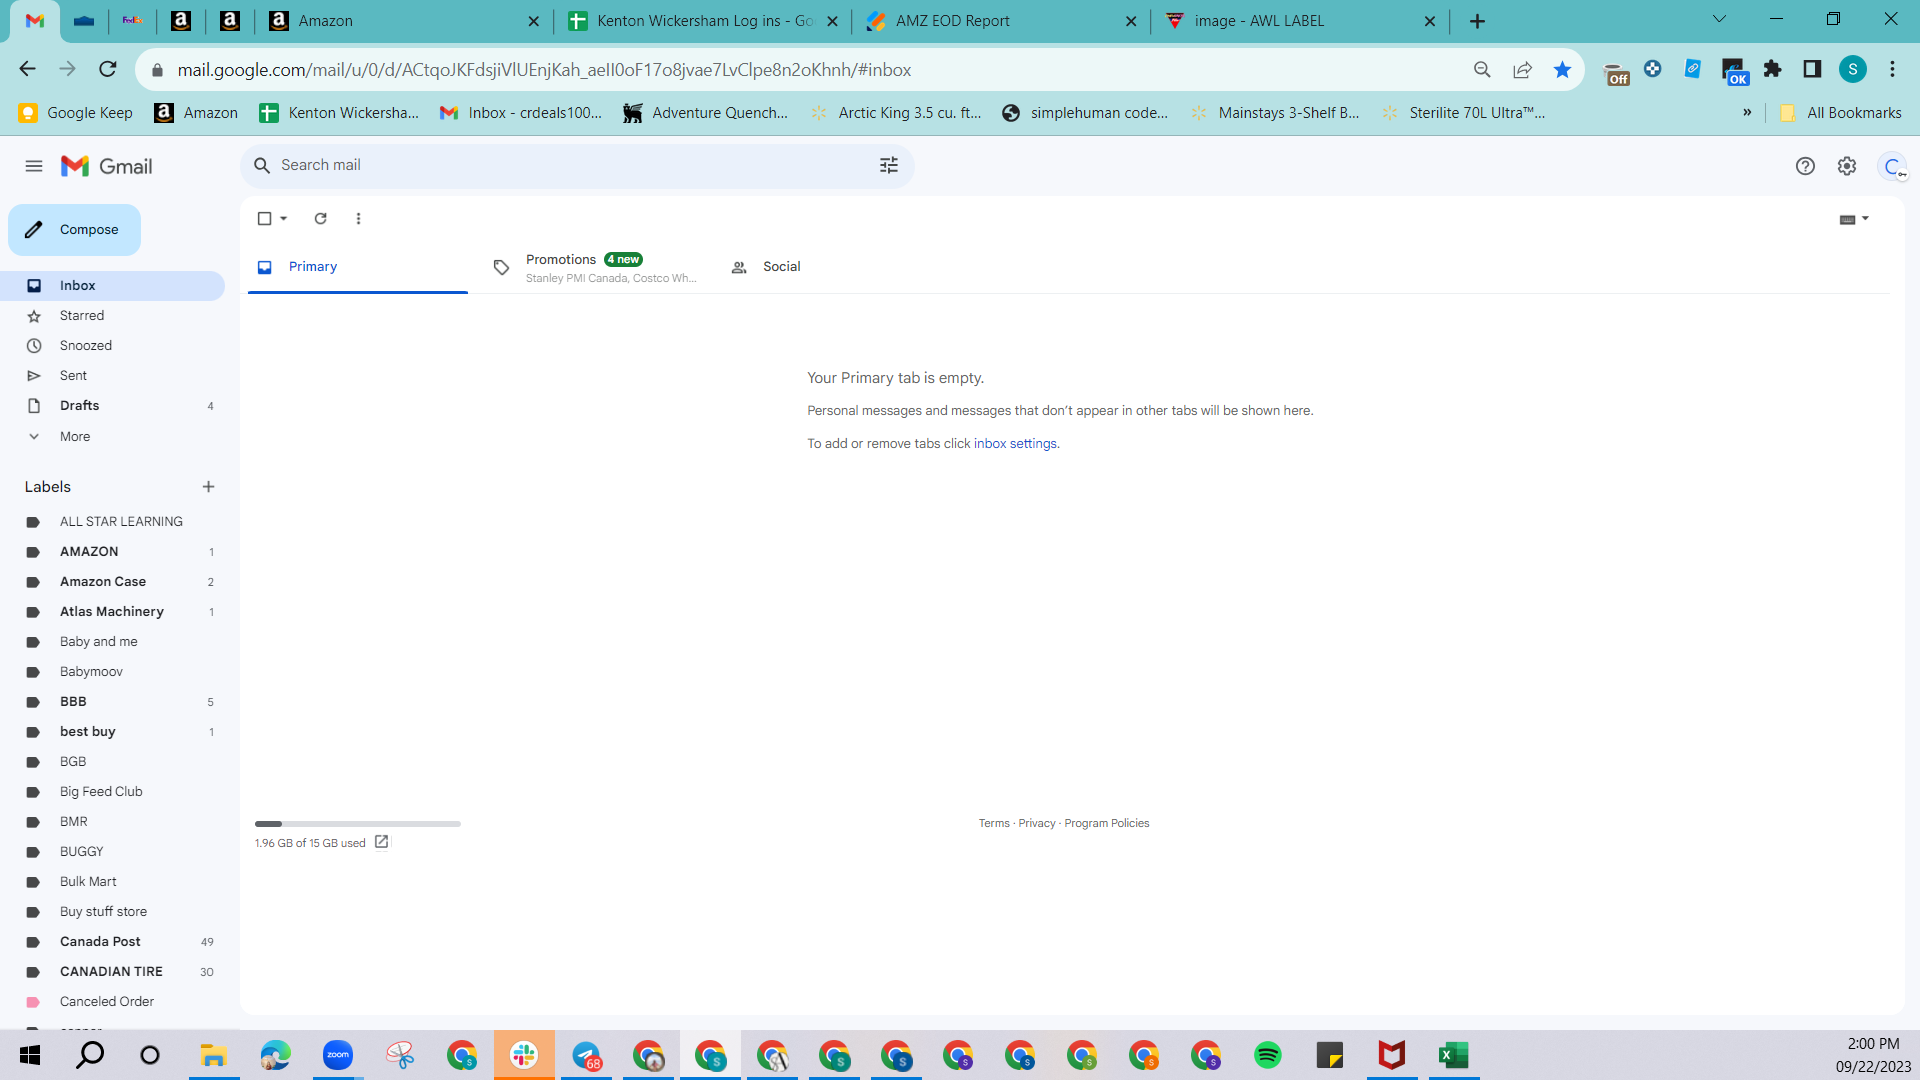Click the browser Share page icon
This screenshot has width=1920, height=1080.
pos(1522,70)
